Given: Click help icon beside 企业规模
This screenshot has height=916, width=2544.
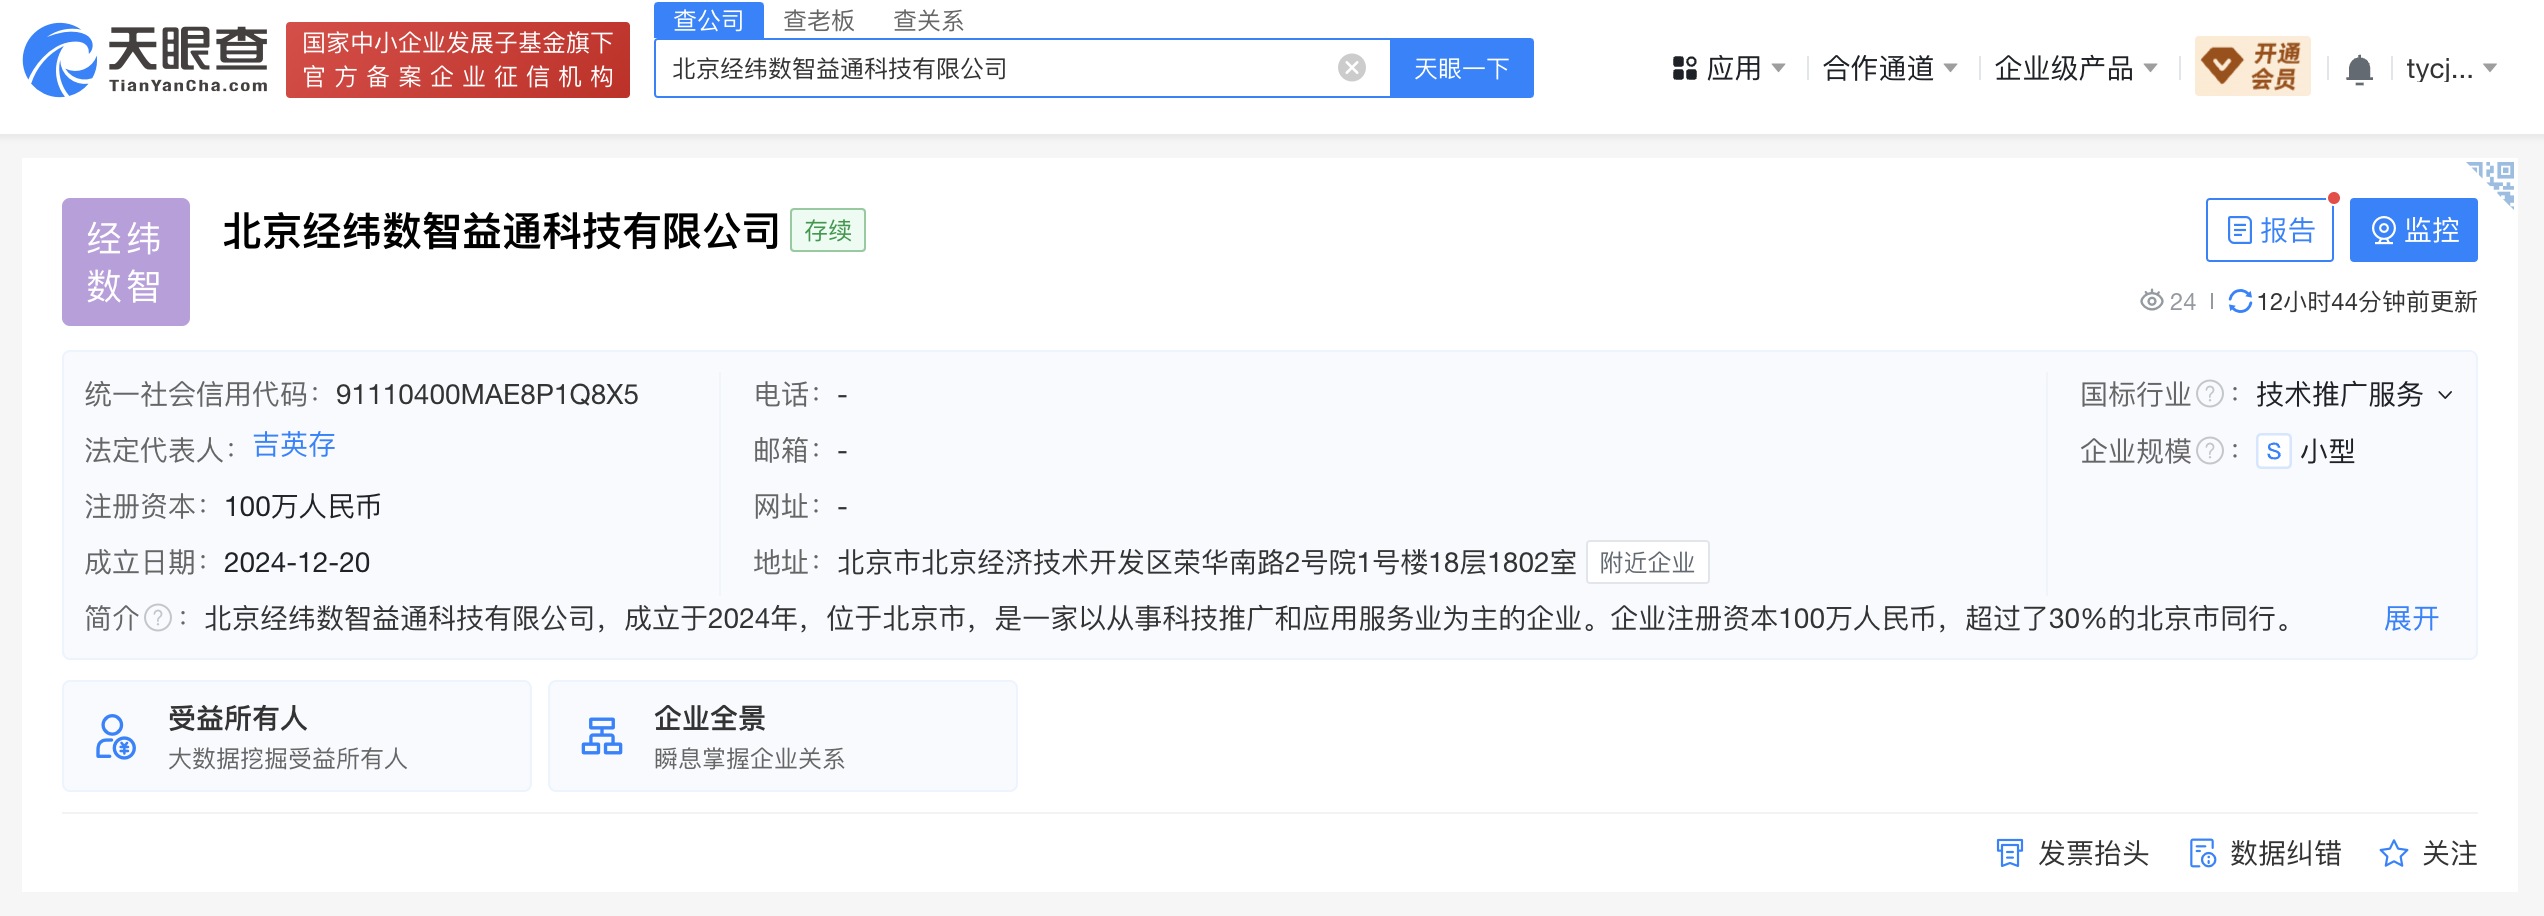Looking at the screenshot, I should click(2210, 451).
